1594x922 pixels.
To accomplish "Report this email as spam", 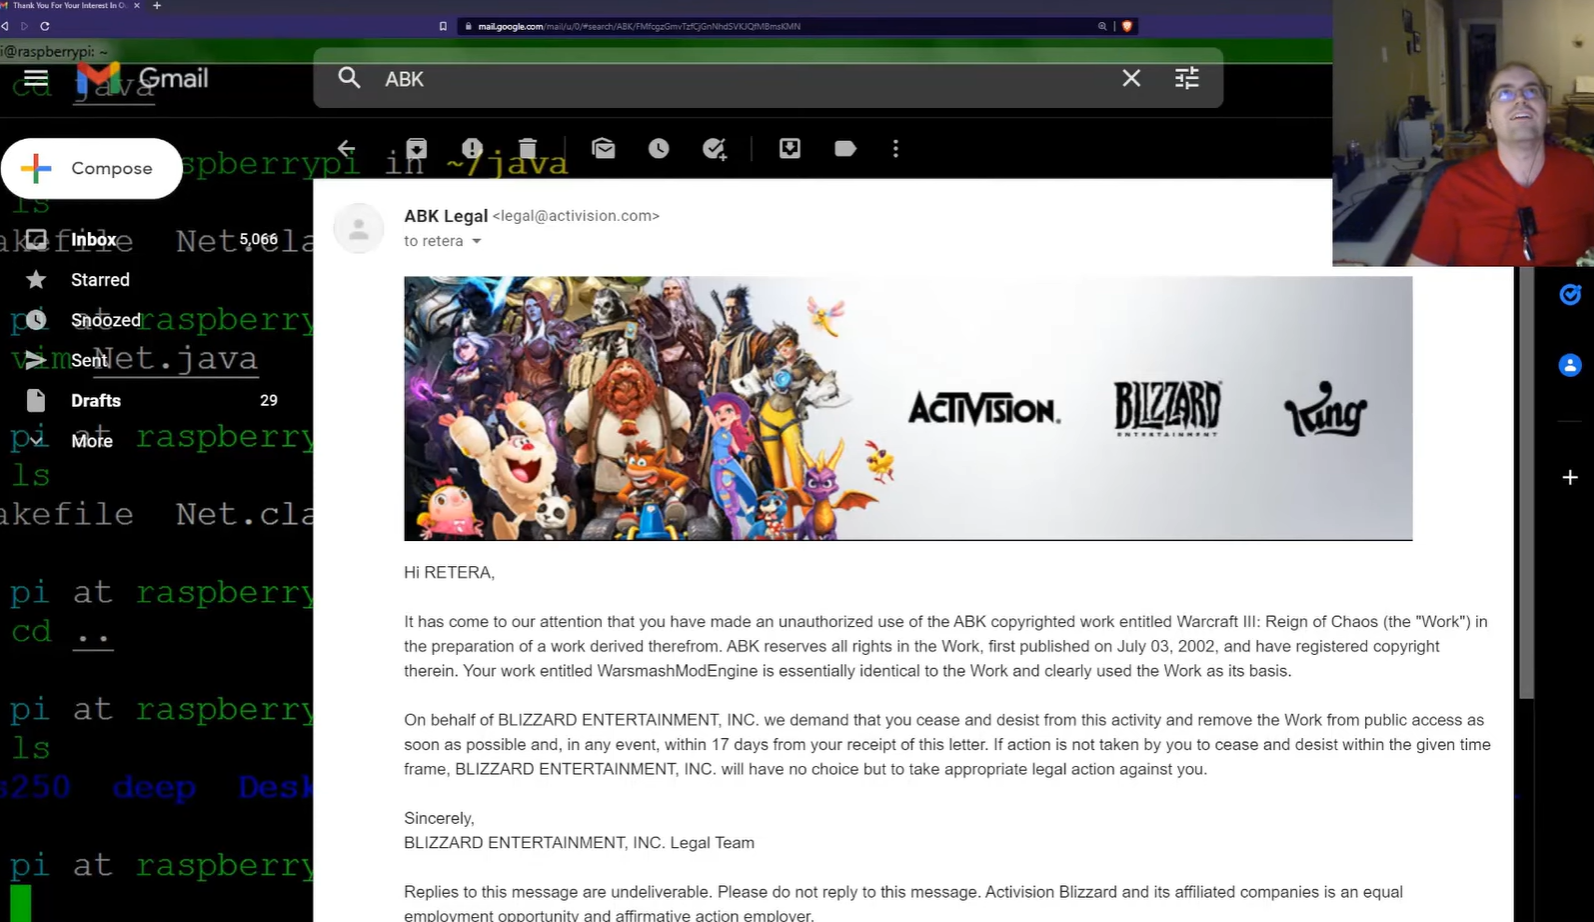I will [472, 149].
